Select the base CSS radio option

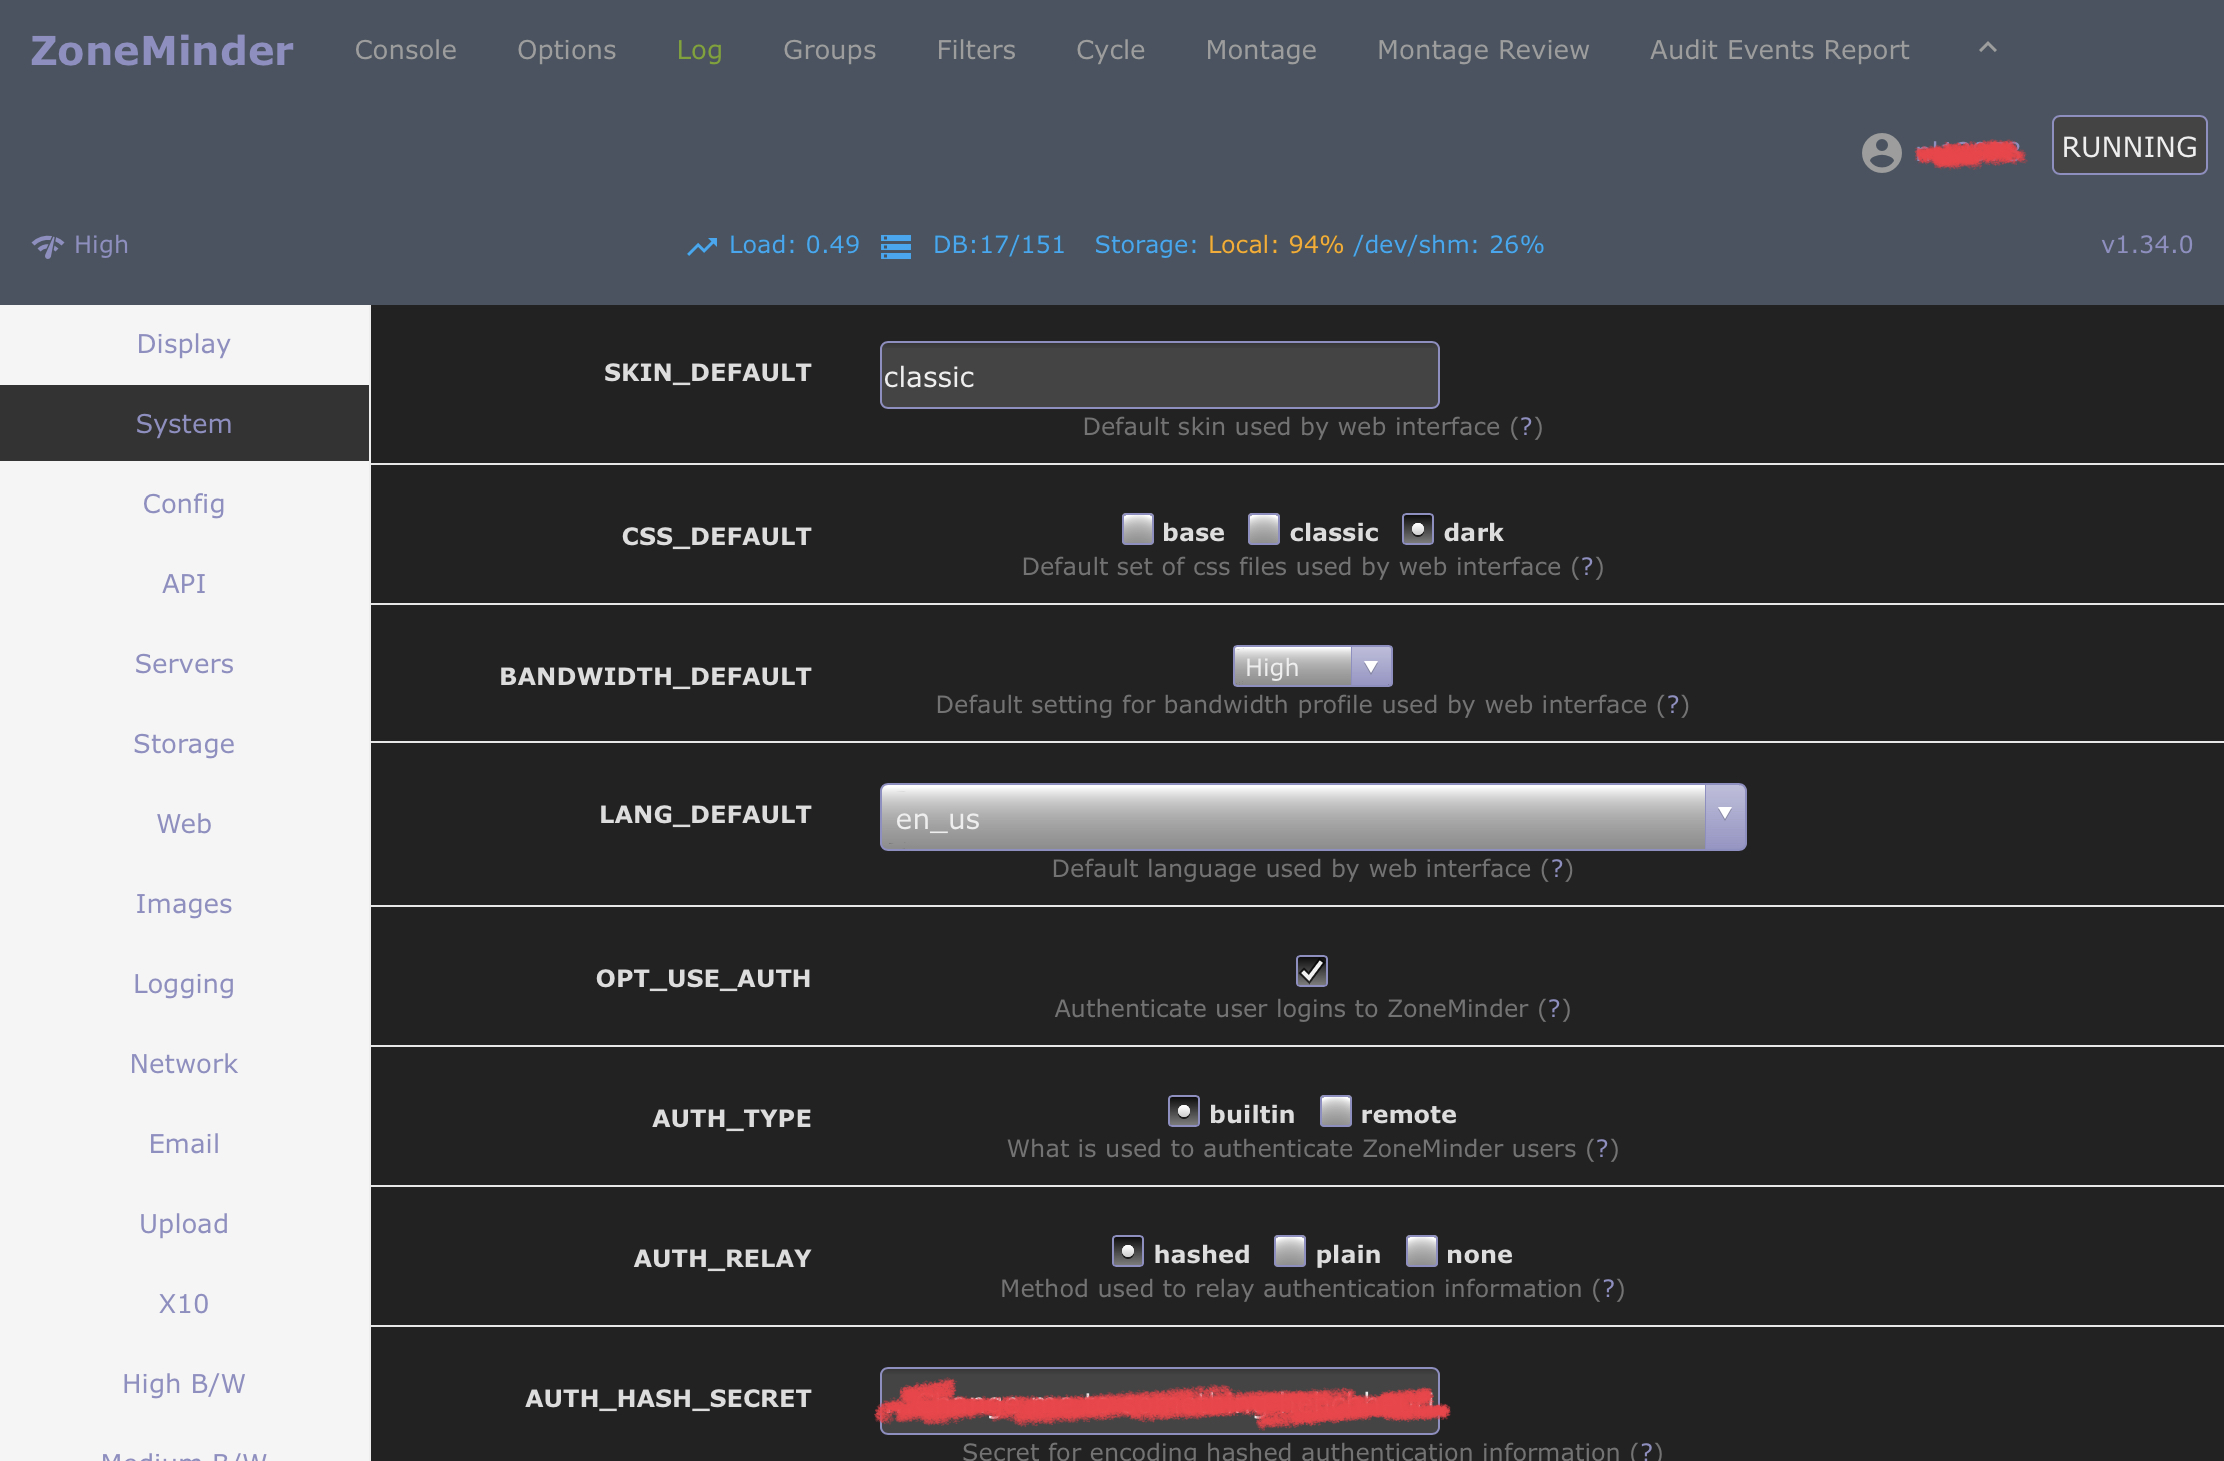pyautogui.click(x=1137, y=529)
